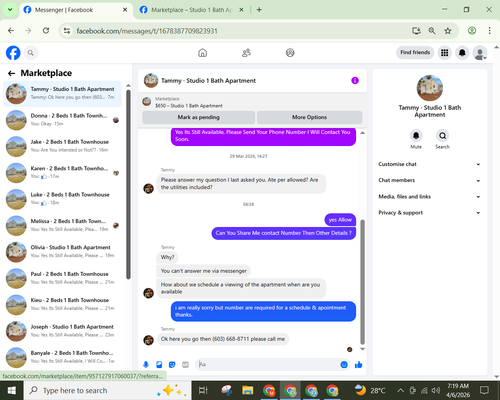Open Kieu - 2 Beds 1 Bath Townhouse chat

[62, 305]
